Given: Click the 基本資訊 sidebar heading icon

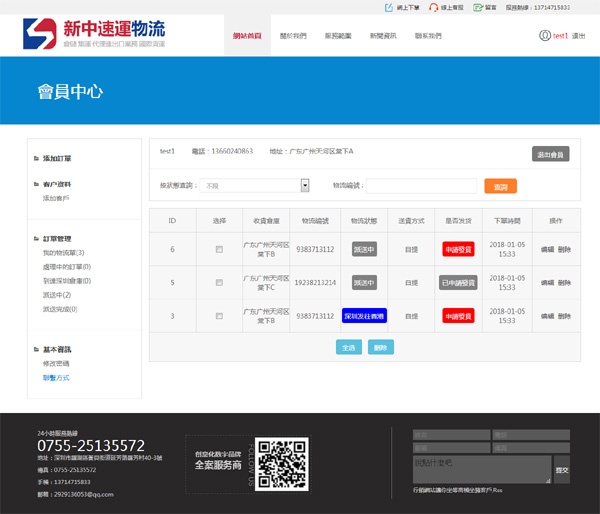Looking at the screenshot, I should pos(36,350).
